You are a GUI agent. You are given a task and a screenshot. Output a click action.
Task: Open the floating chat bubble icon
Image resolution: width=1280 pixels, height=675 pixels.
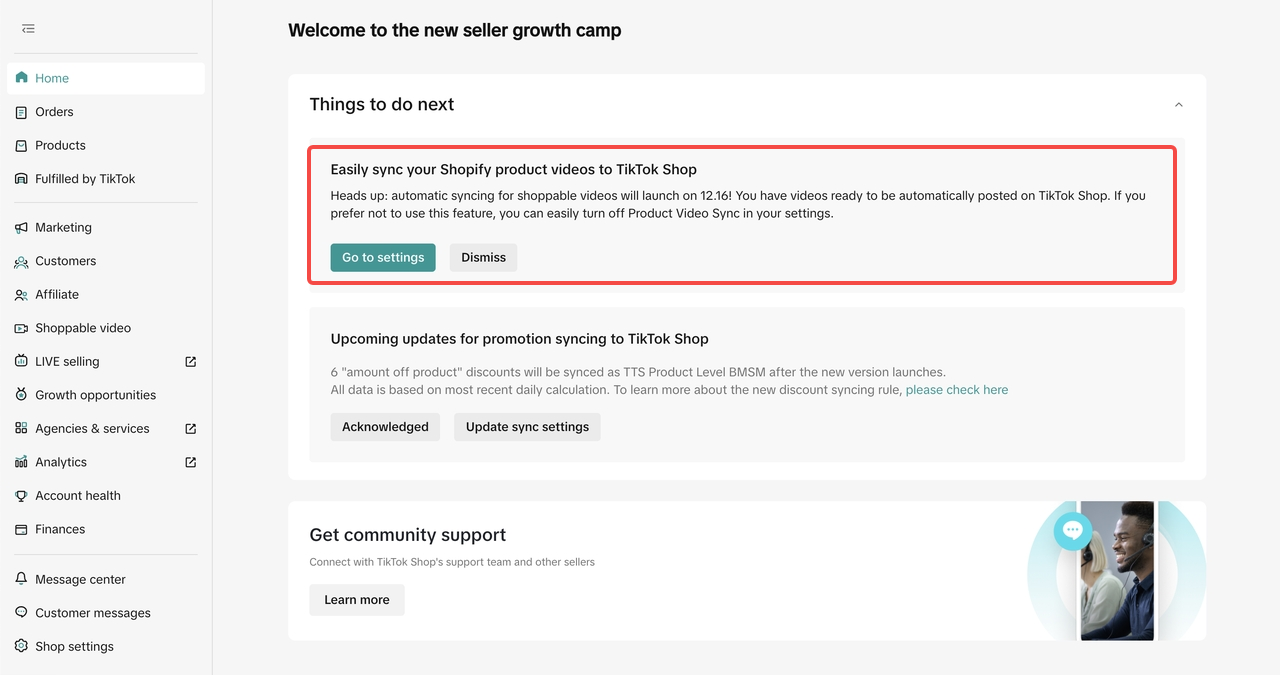click(x=1073, y=530)
